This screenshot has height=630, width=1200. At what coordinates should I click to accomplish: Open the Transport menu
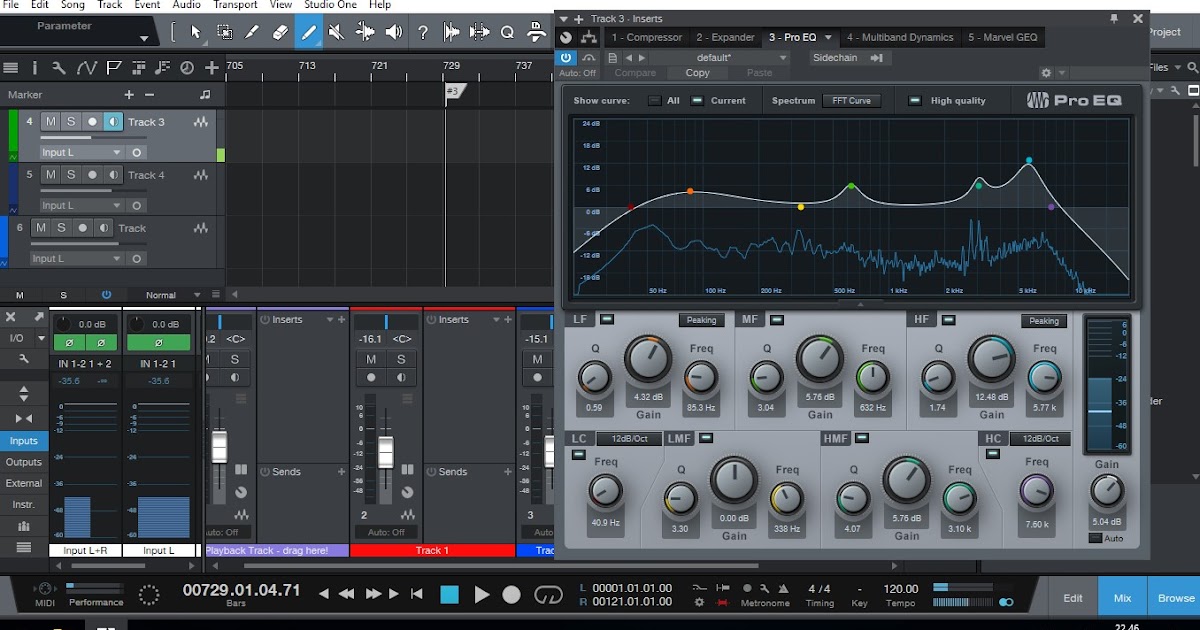235,5
